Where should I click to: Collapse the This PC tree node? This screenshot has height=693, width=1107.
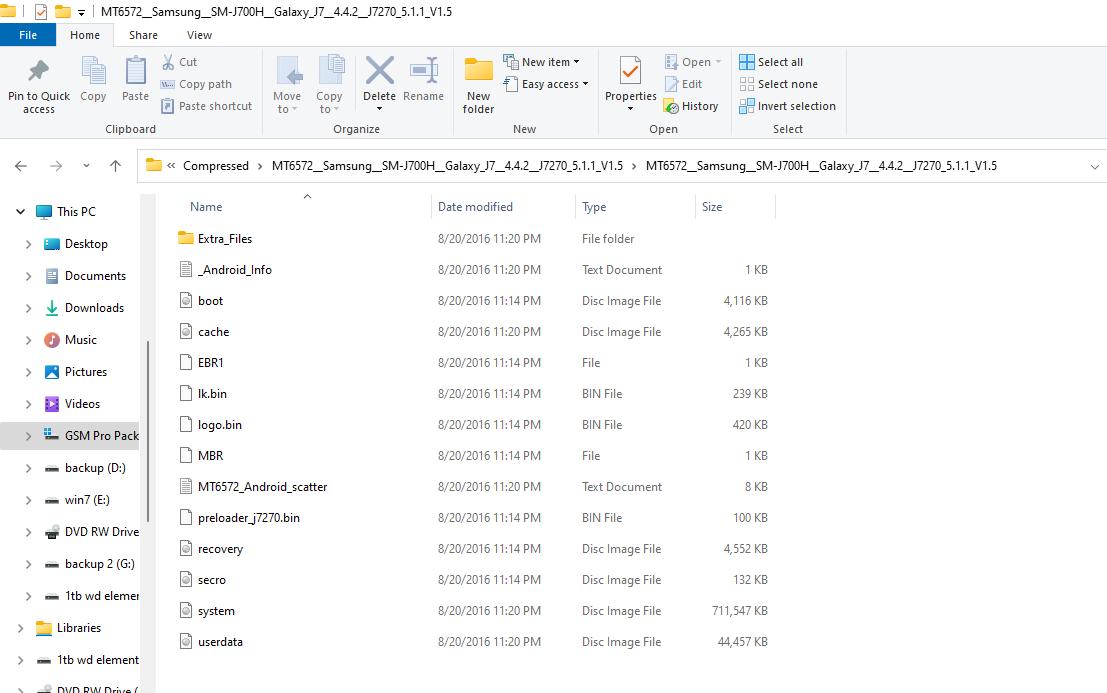(x=20, y=211)
